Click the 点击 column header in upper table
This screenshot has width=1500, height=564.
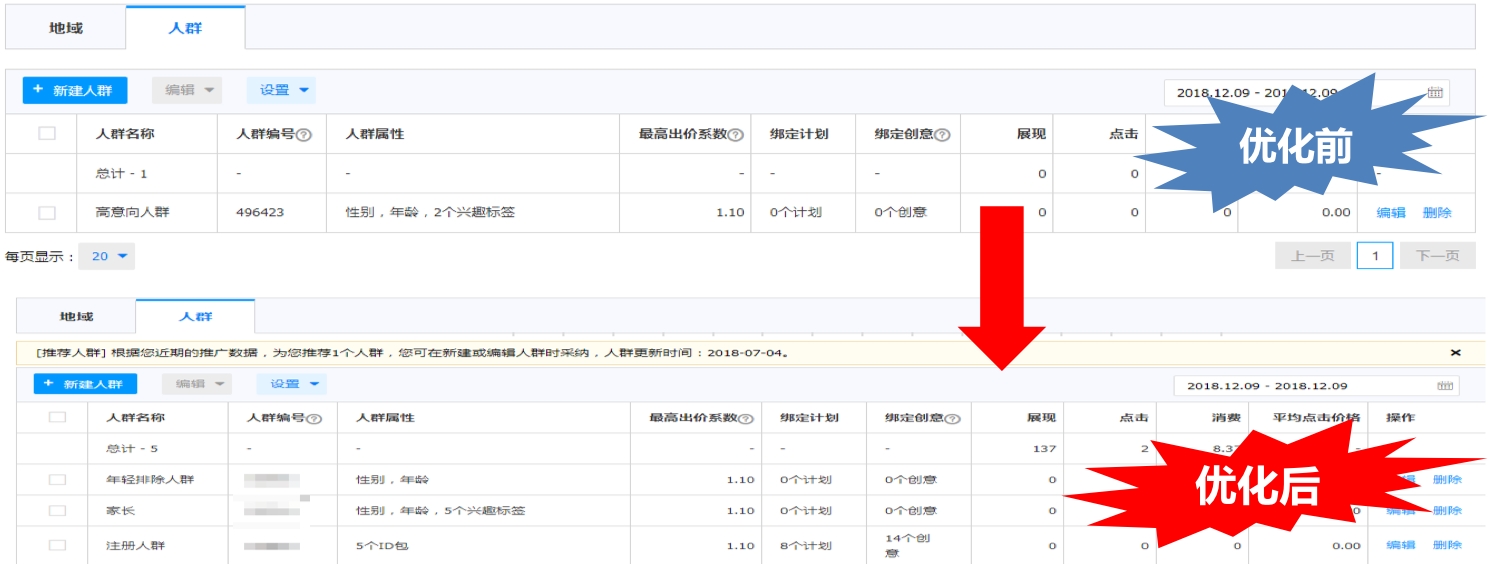pyautogui.click(x=1124, y=134)
